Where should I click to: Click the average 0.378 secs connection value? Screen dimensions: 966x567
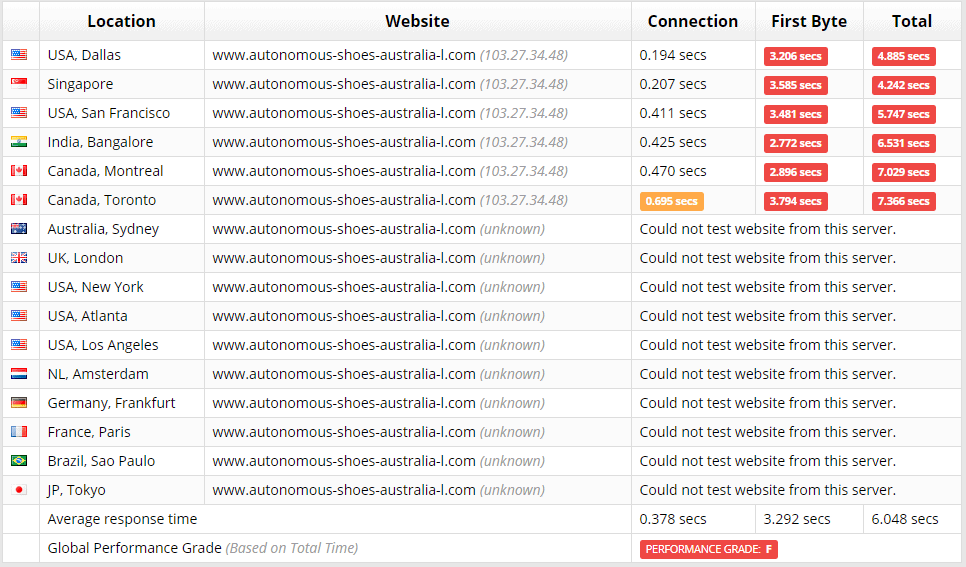[673, 519]
